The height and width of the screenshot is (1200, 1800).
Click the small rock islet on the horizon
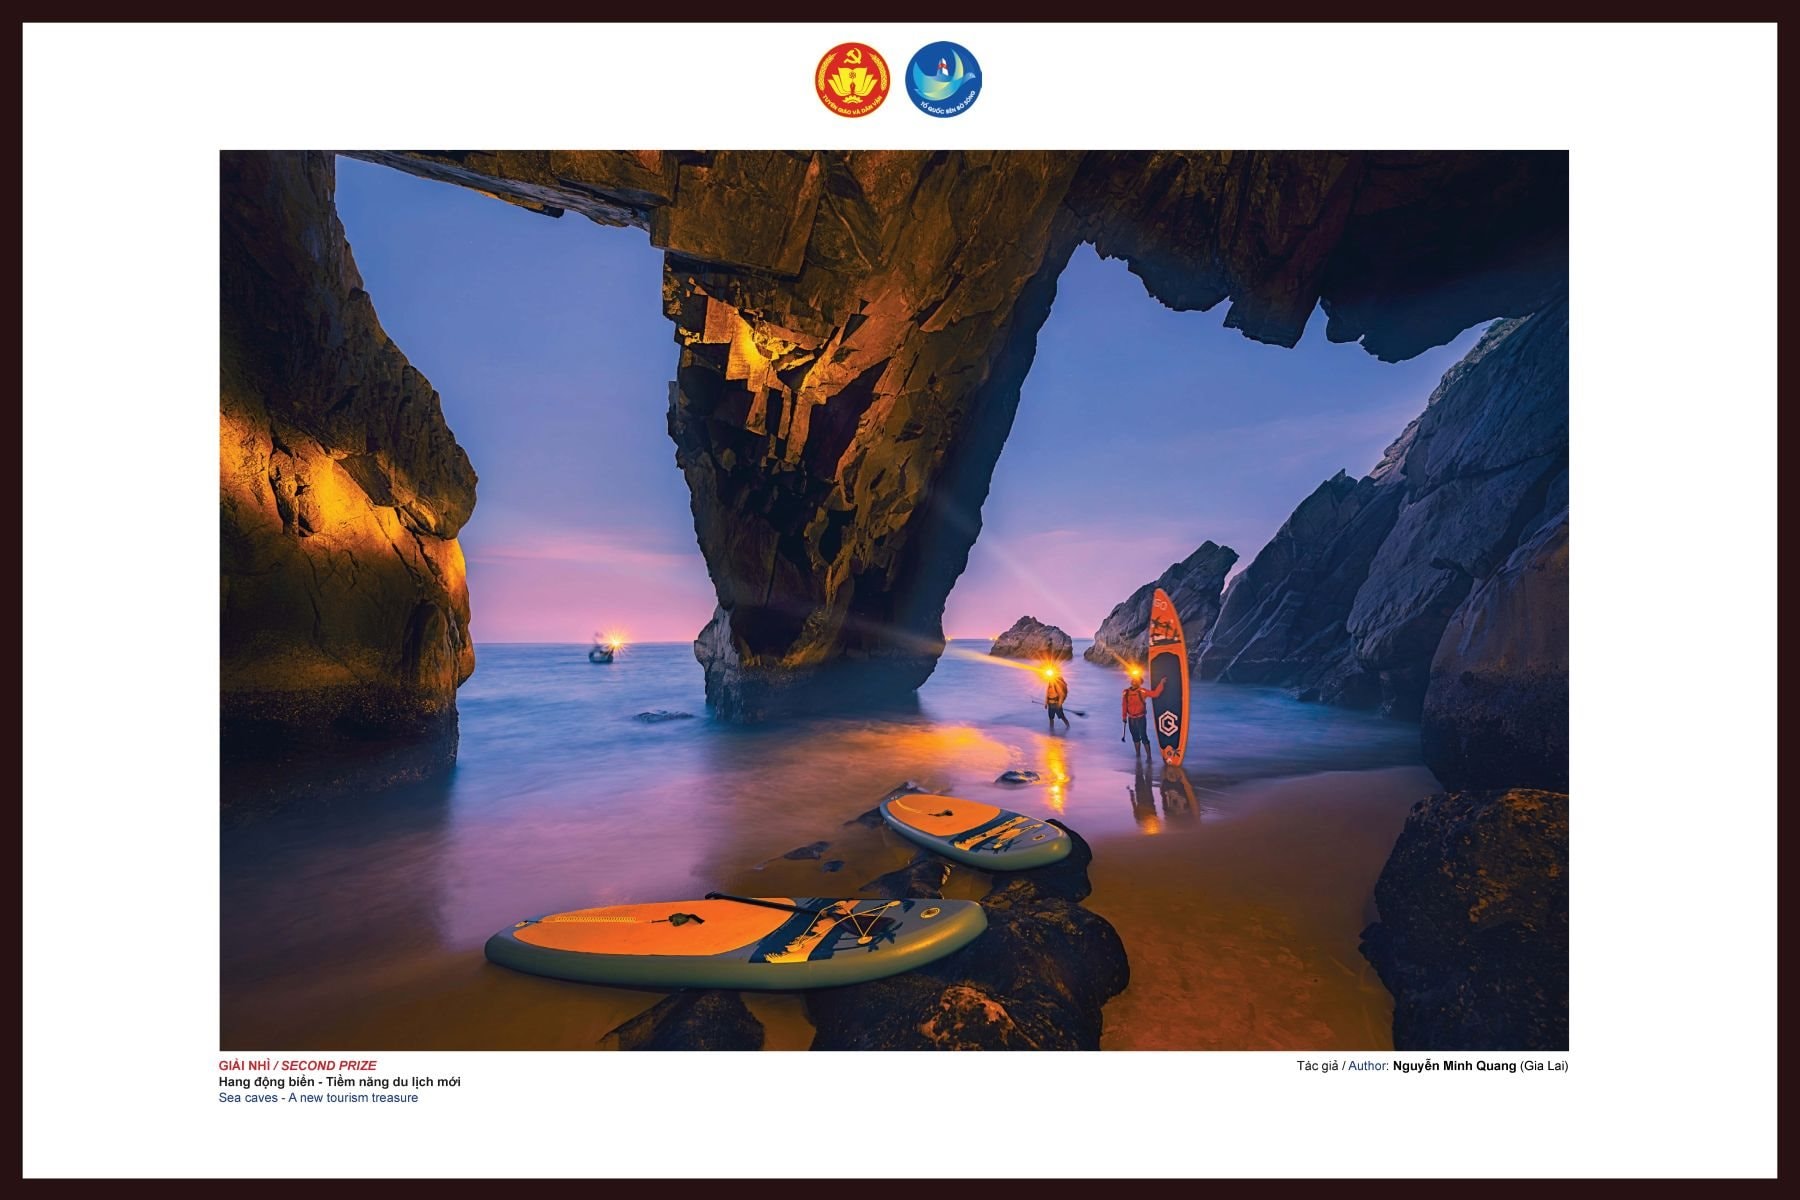1031,639
